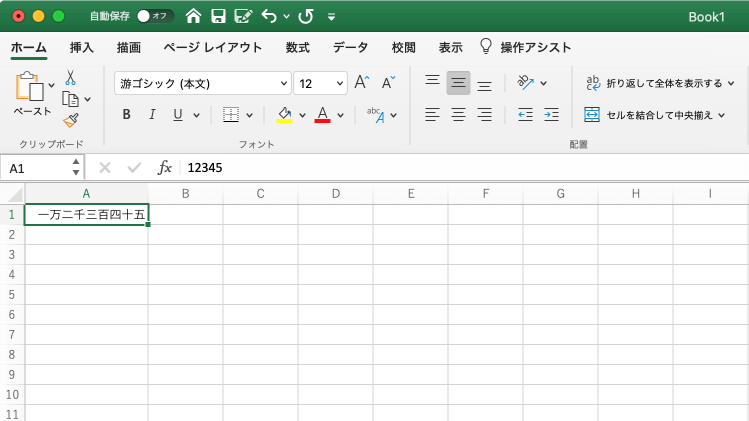Toggle Italic formatting
Viewport: 749px width, 421px height.
pyautogui.click(x=152, y=115)
